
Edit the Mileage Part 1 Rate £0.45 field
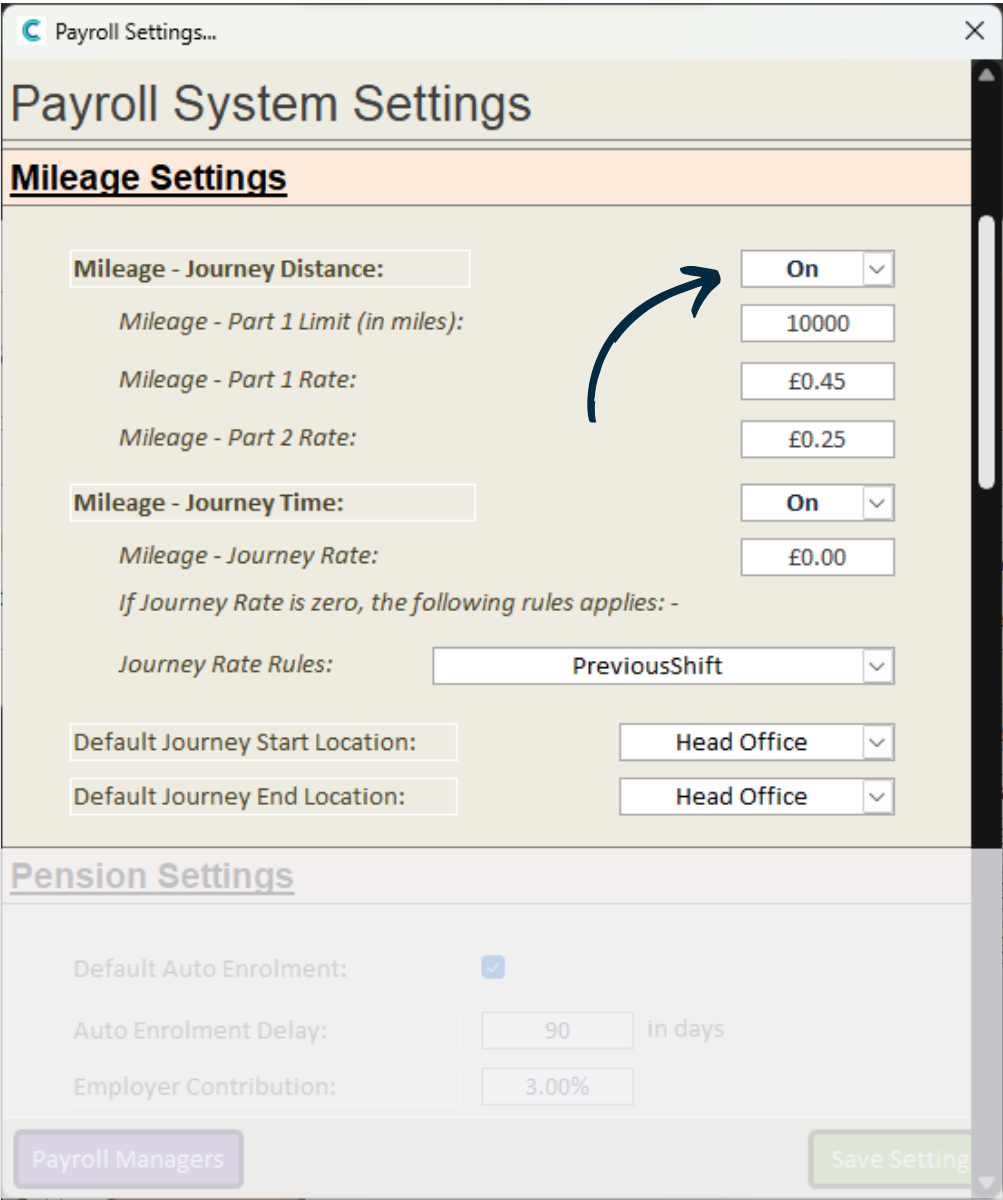pos(817,382)
